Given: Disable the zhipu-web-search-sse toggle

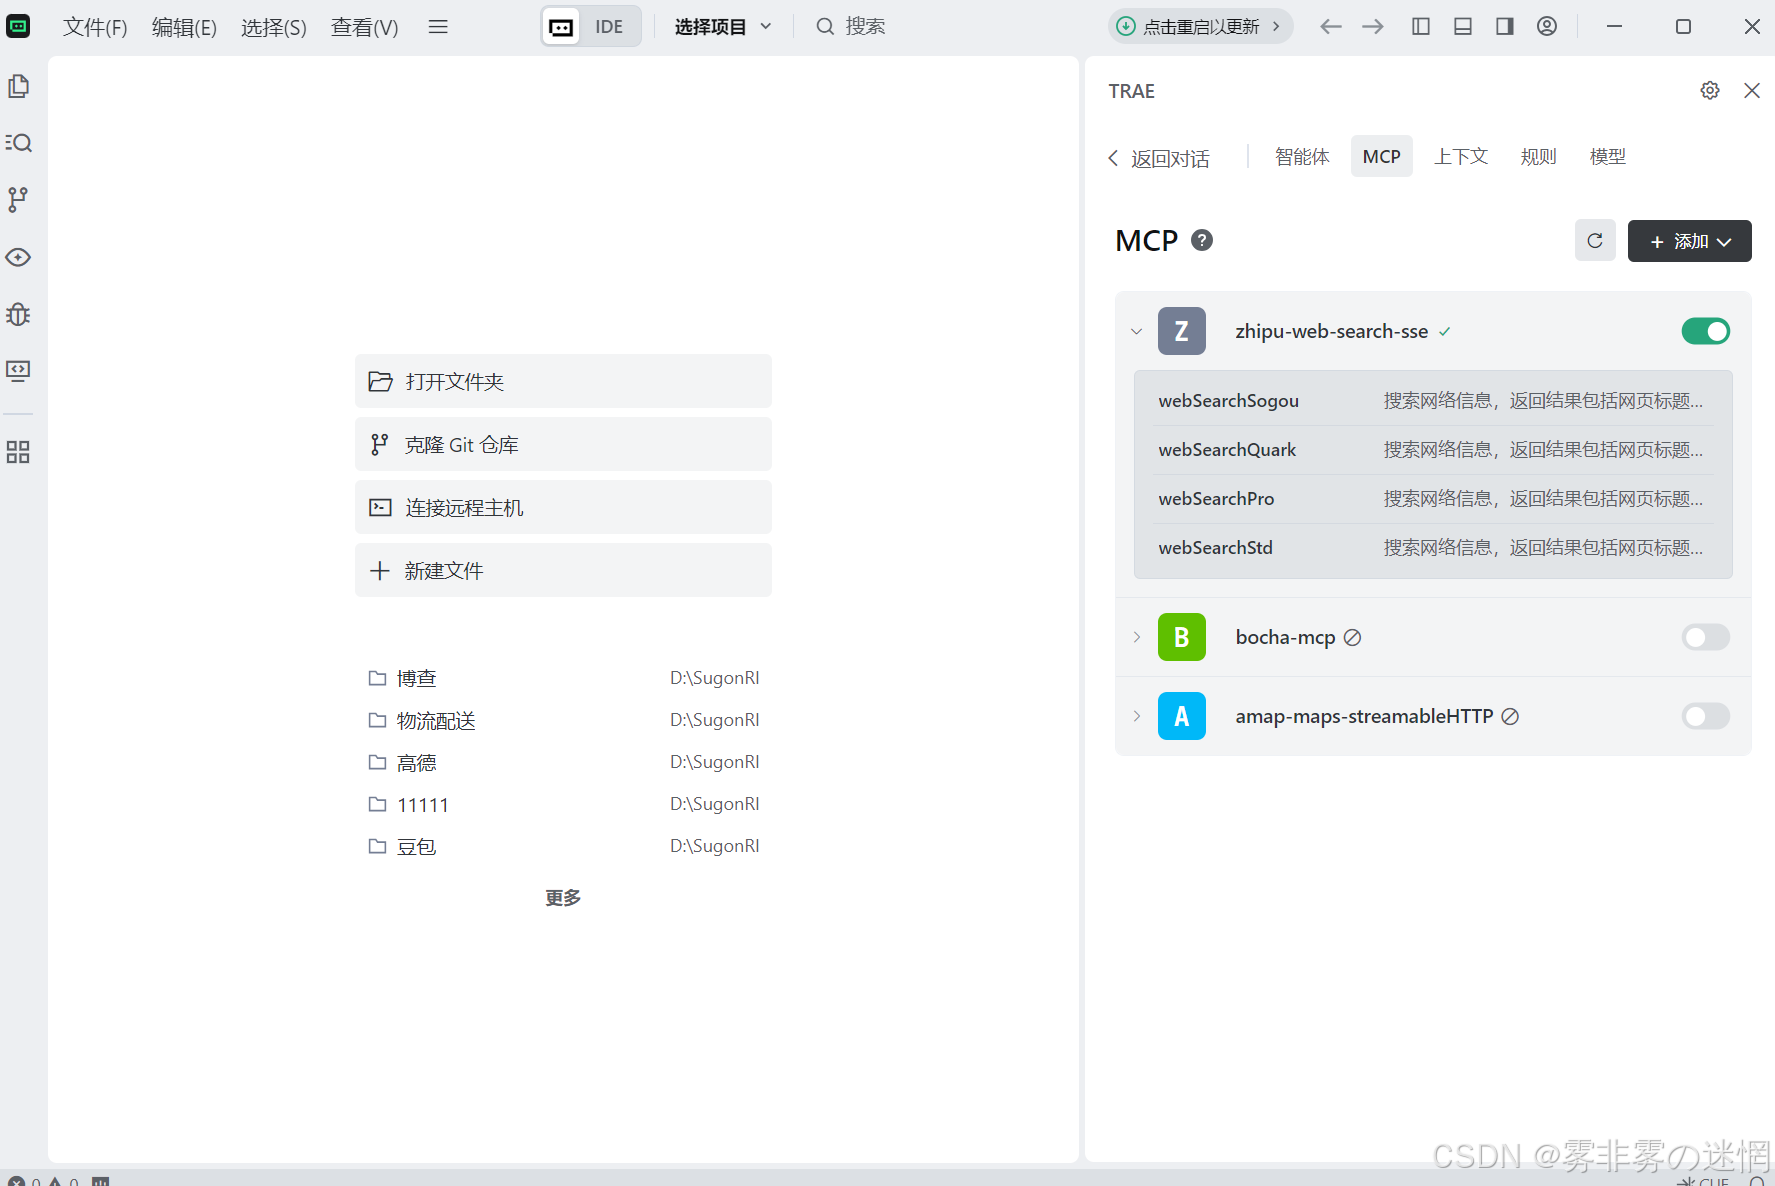Looking at the screenshot, I should pyautogui.click(x=1706, y=331).
